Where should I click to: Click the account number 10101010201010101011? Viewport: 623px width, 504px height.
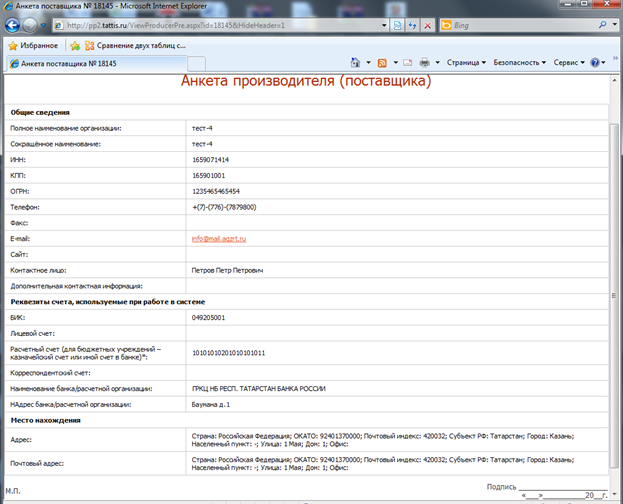[x=228, y=353]
